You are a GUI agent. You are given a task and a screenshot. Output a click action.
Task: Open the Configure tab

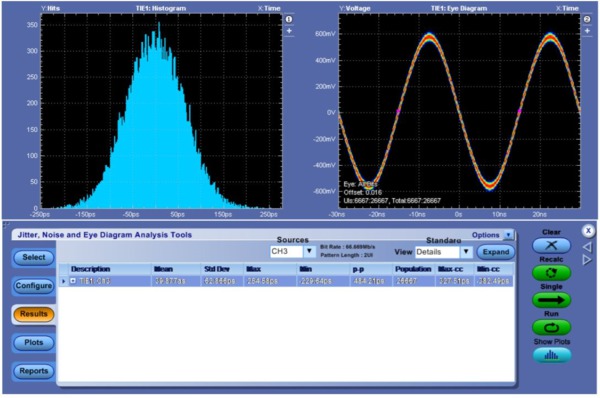[34, 286]
